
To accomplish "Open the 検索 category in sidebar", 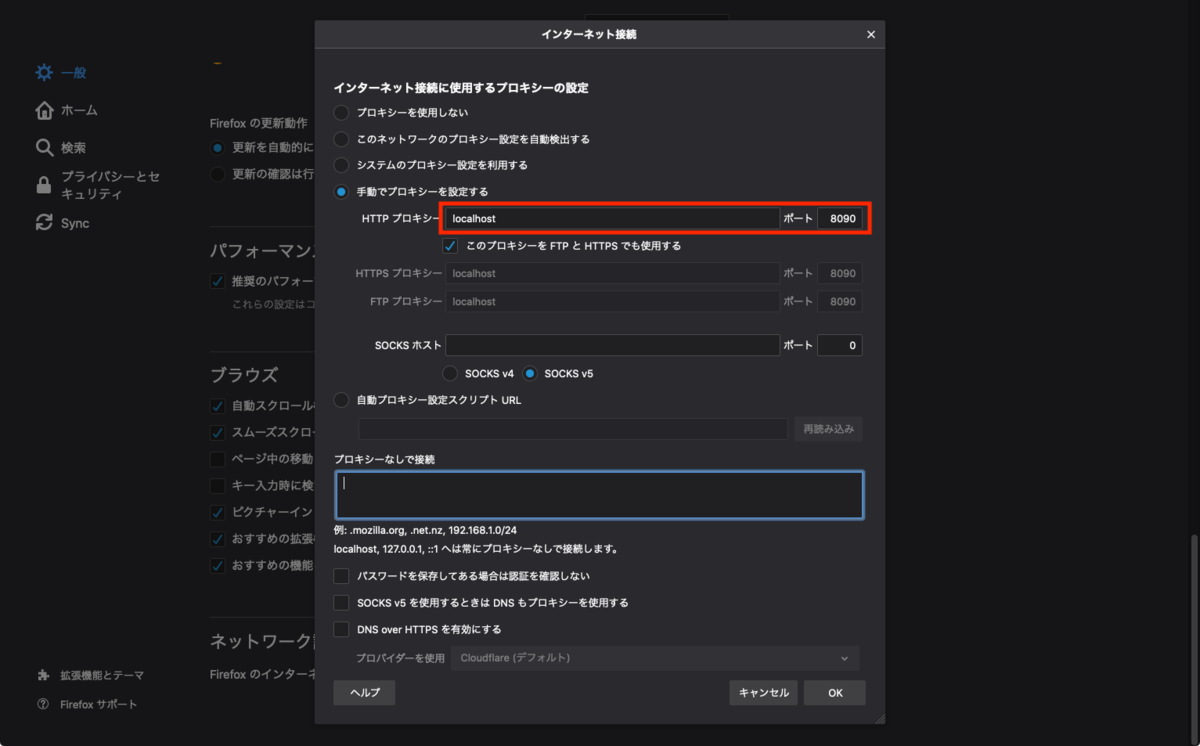I will pyautogui.click(x=73, y=147).
